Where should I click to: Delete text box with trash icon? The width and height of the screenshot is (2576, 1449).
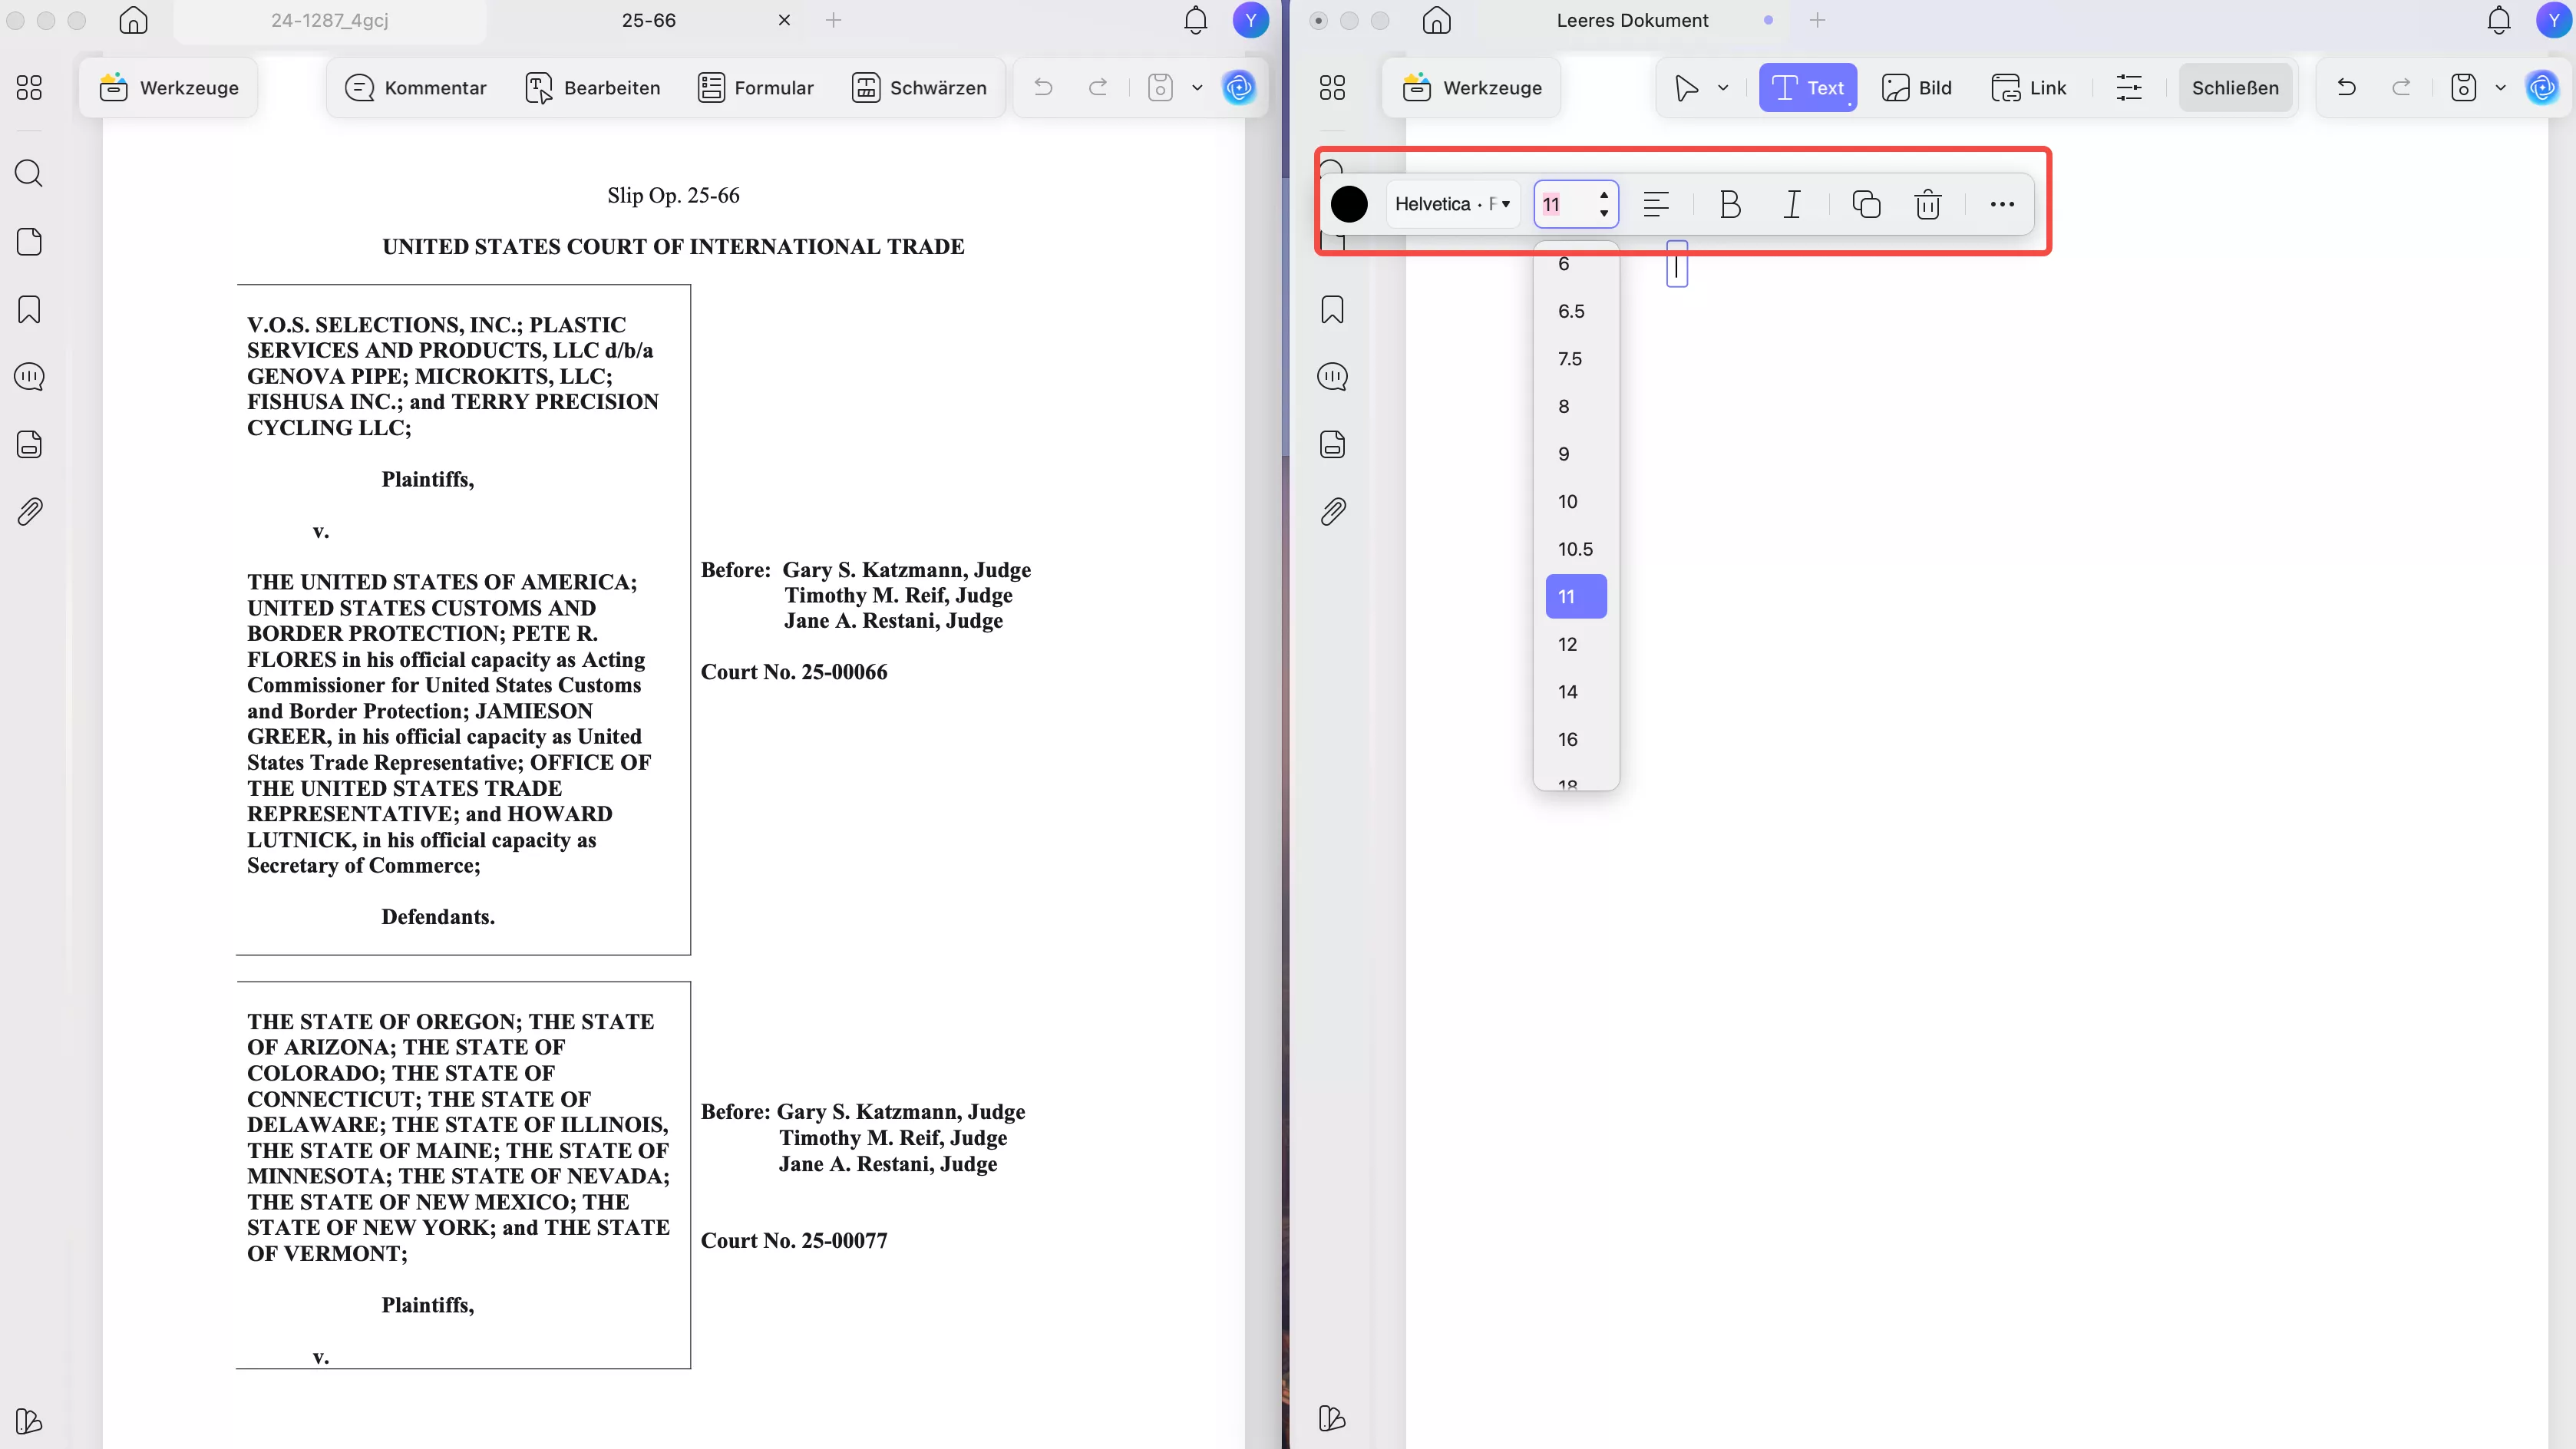(x=1928, y=204)
